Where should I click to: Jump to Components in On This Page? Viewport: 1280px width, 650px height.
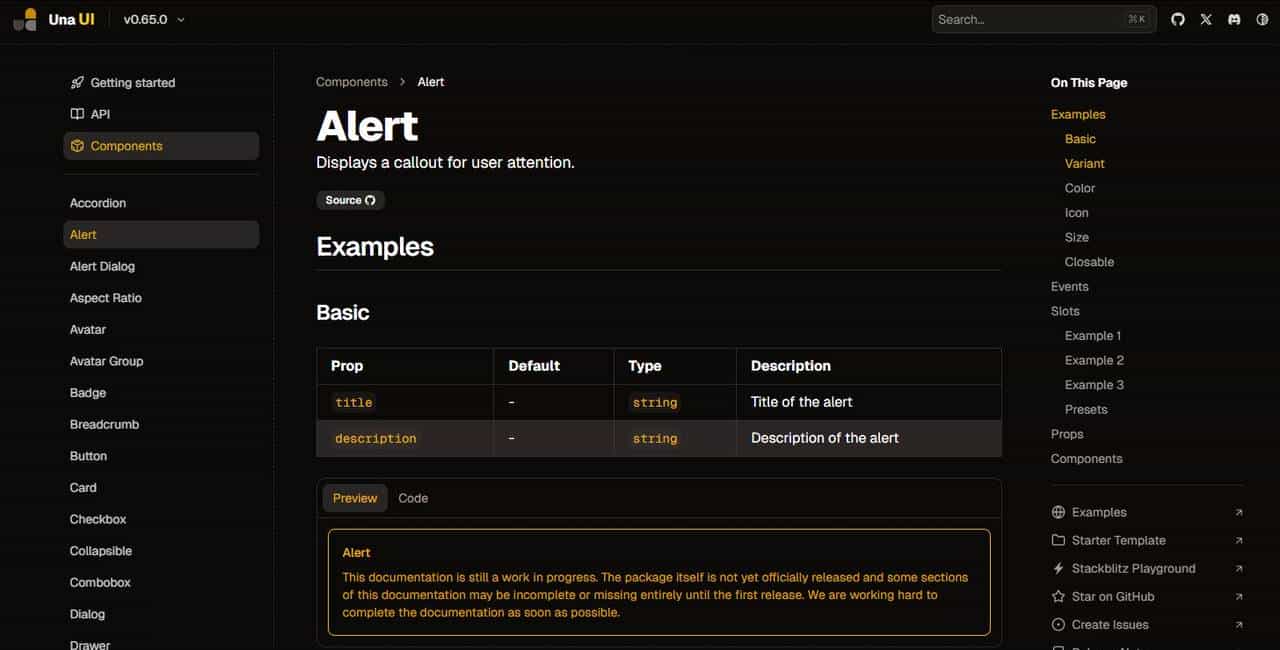click(1087, 459)
